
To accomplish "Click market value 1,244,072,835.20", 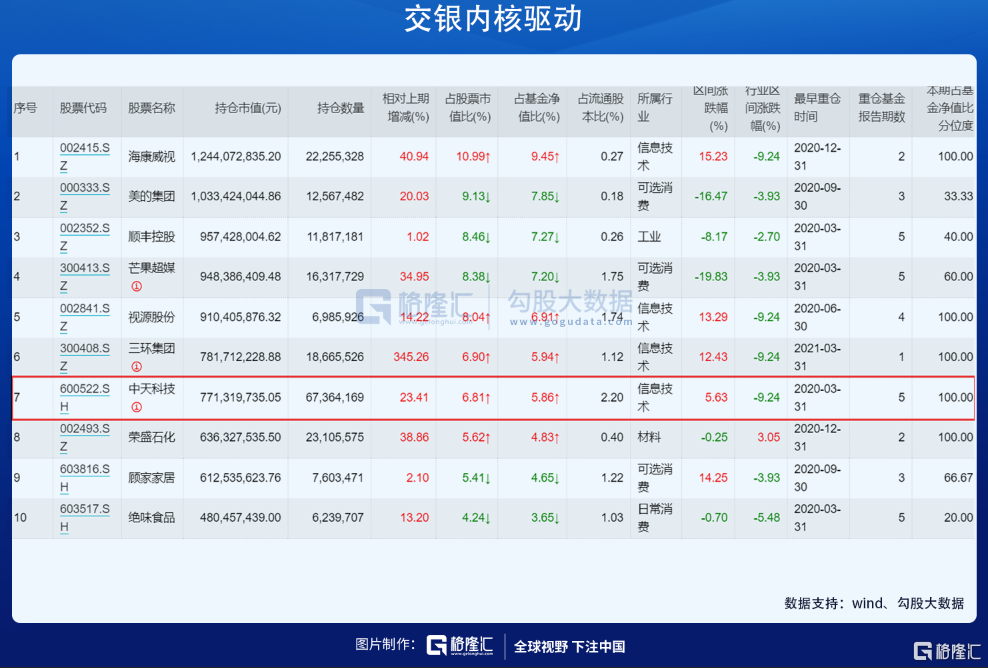I will click(x=236, y=156).
